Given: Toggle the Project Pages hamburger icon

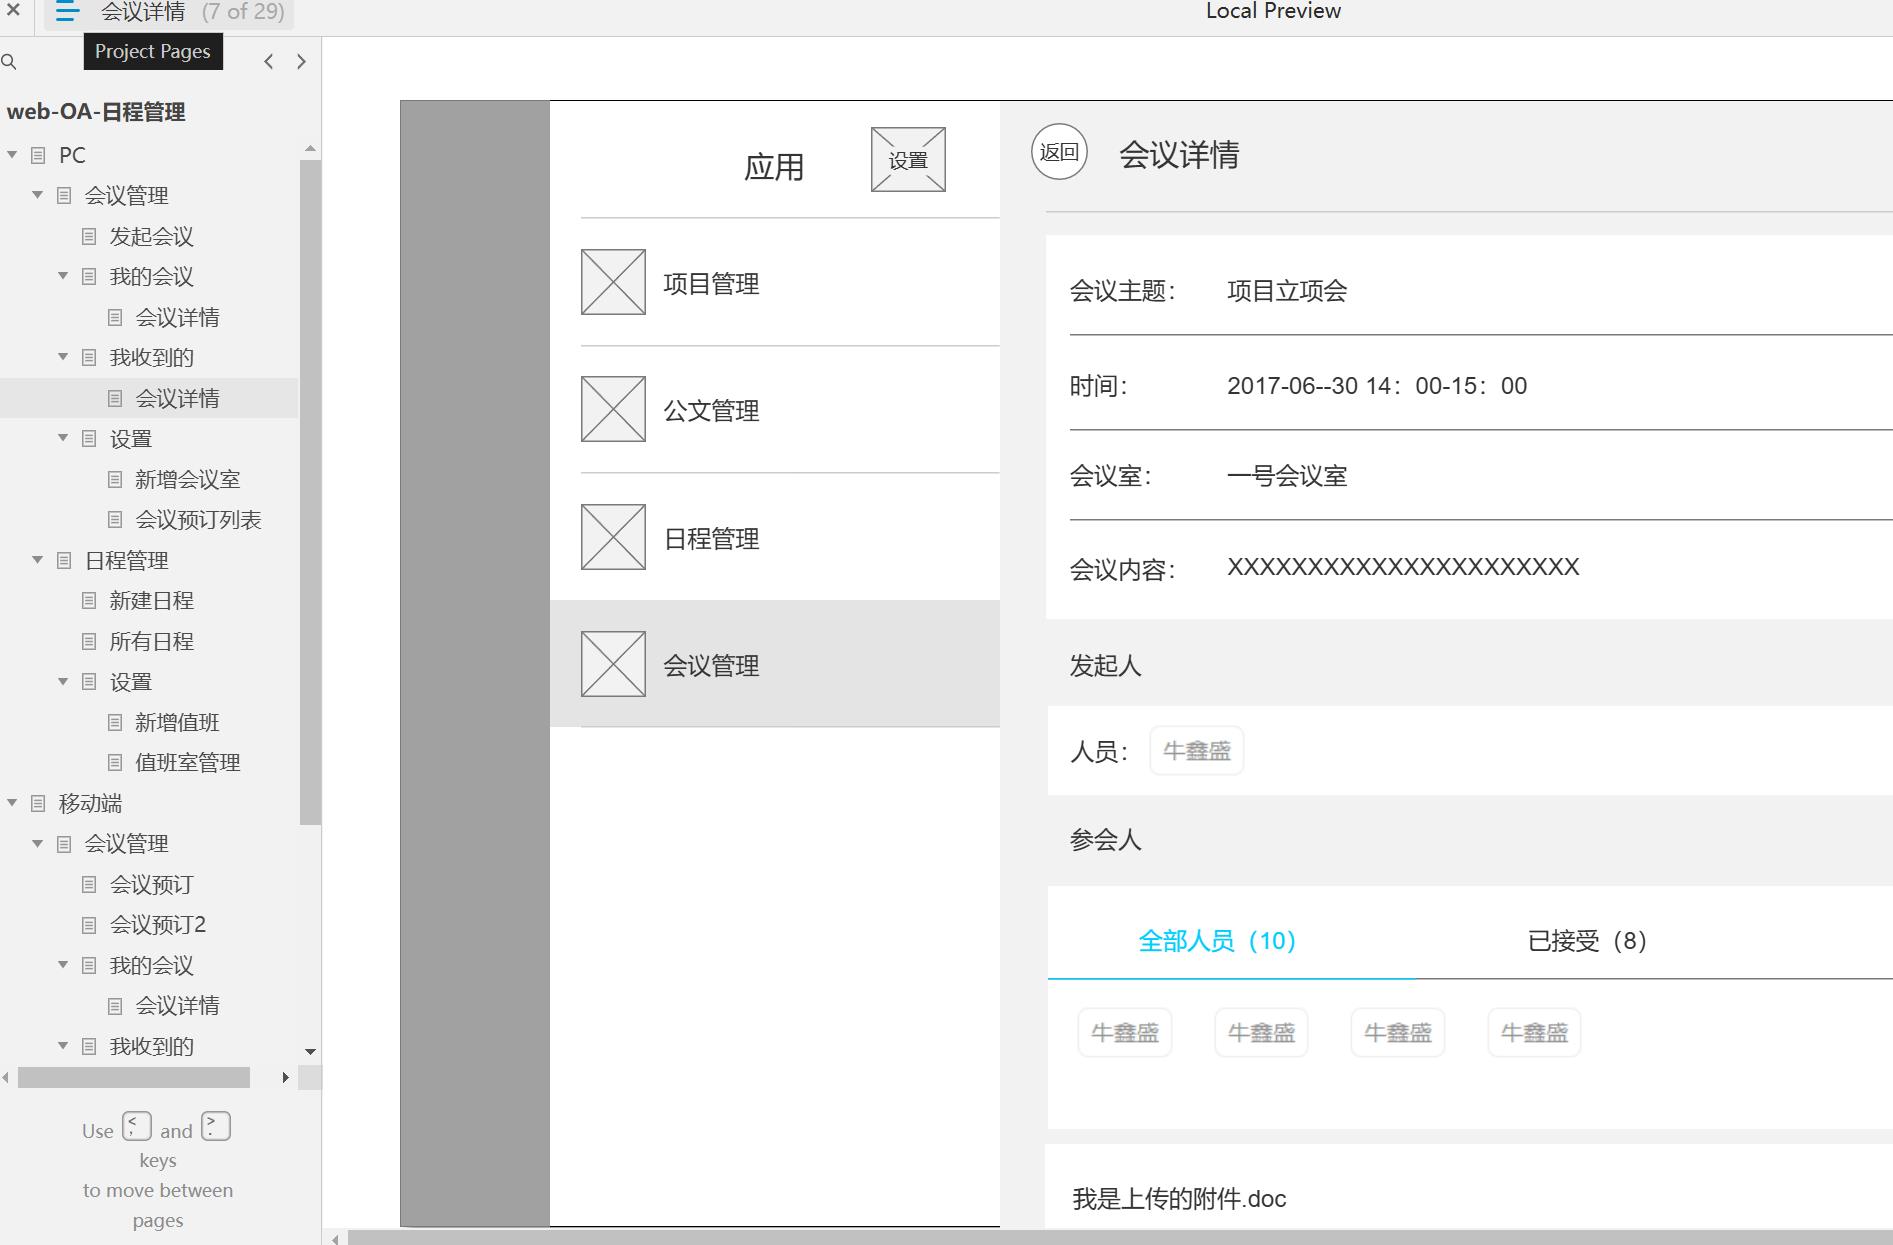Looking at the screenshot, I should (67, 12).
